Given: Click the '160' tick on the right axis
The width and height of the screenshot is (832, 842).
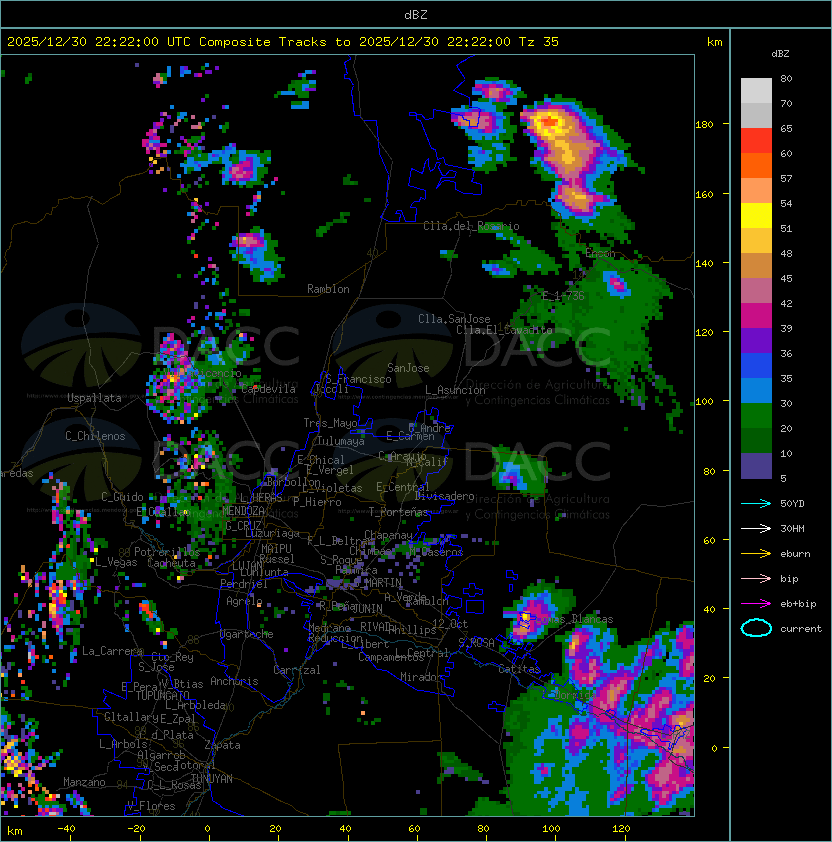Looking at the screenshot, I should 704,194.
